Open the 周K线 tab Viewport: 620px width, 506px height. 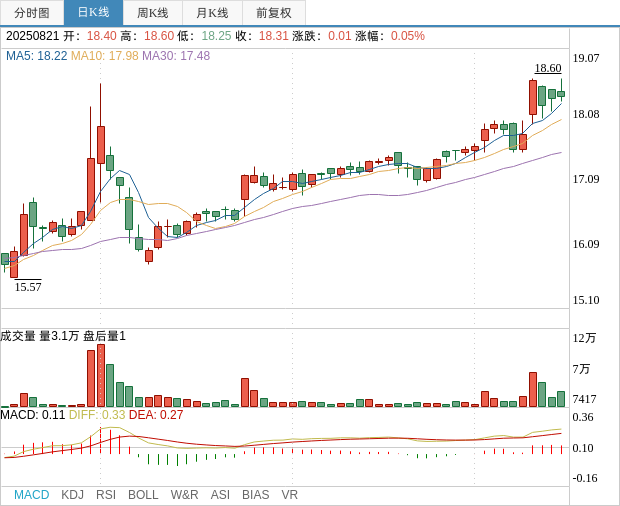153,13
